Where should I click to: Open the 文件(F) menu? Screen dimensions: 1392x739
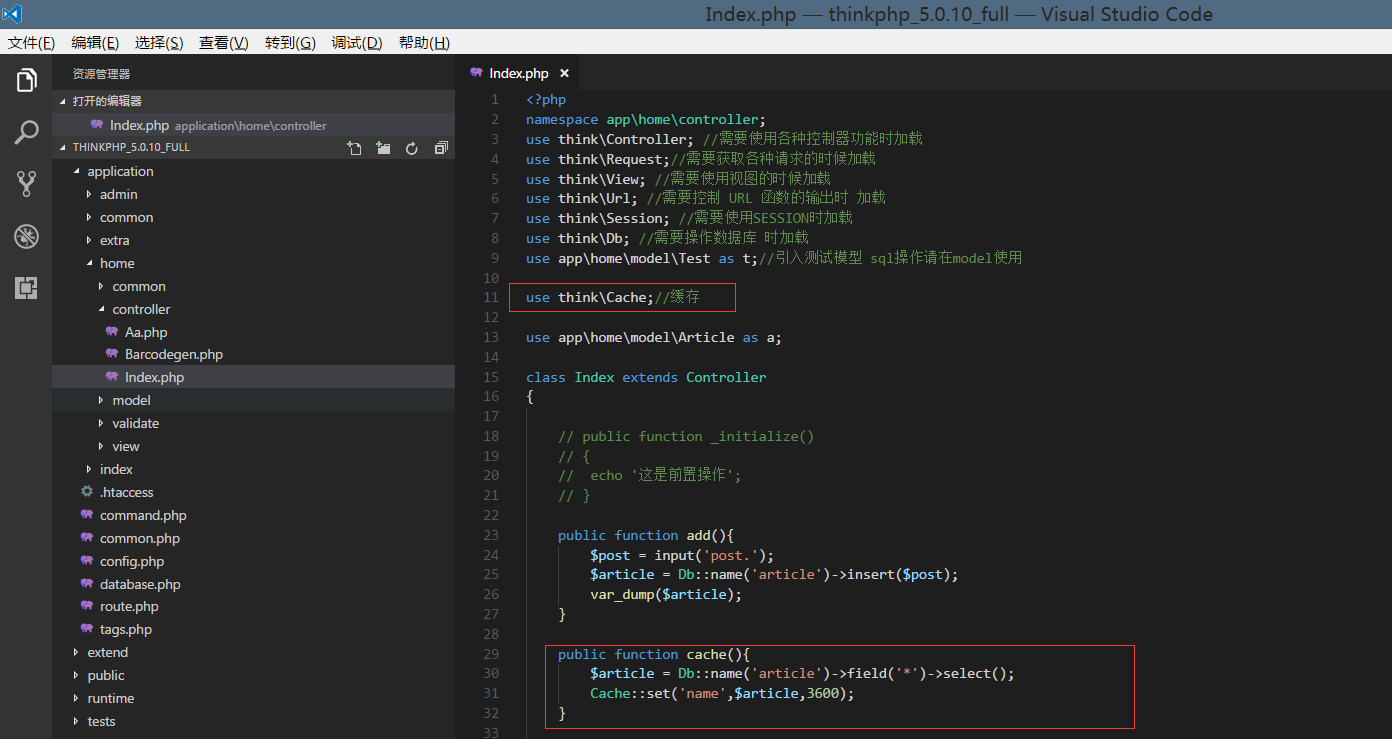pos(31,42)
